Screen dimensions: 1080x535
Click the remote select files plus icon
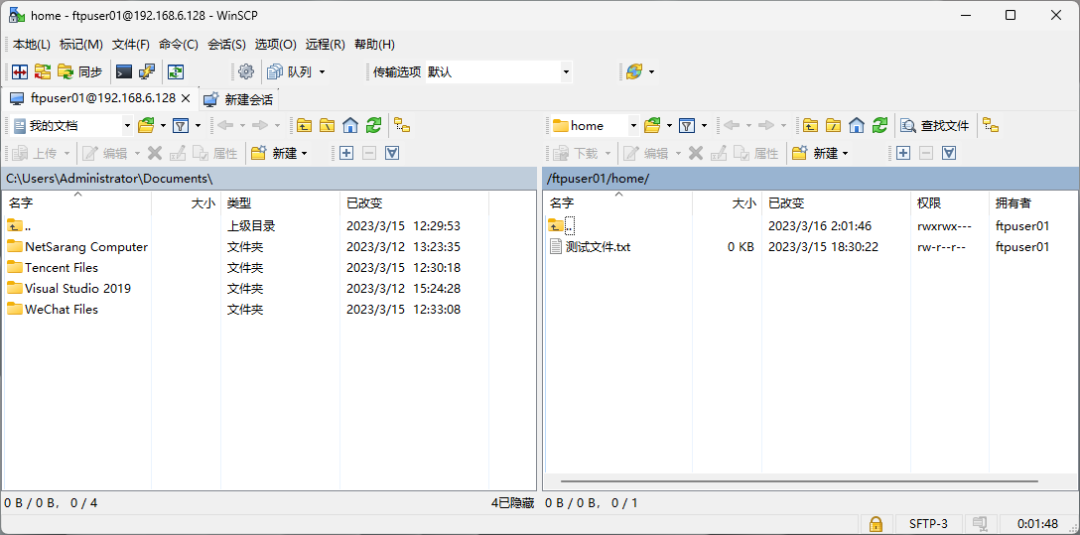(903, 153)
